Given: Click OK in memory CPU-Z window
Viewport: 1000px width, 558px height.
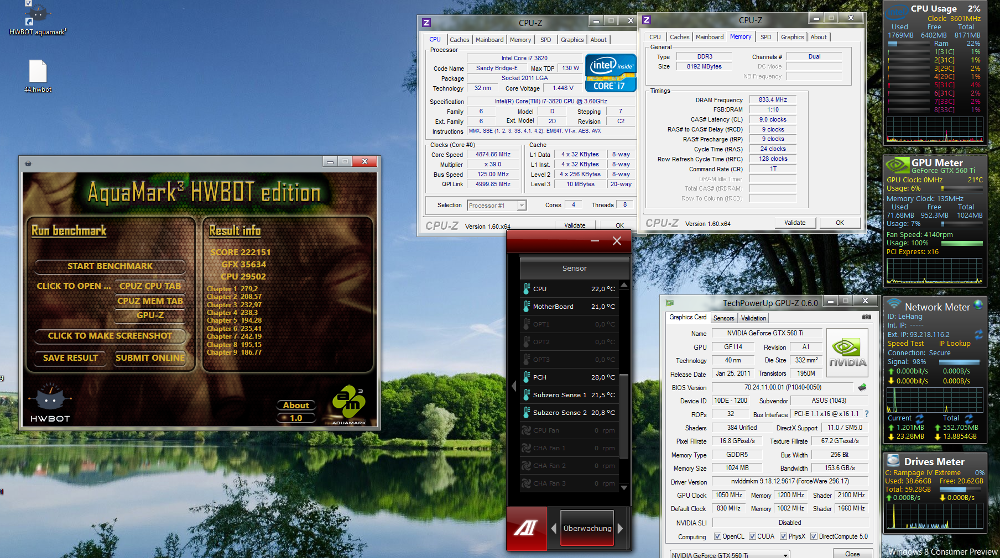Looking at the screenshot, I should [x=839, y=223].
